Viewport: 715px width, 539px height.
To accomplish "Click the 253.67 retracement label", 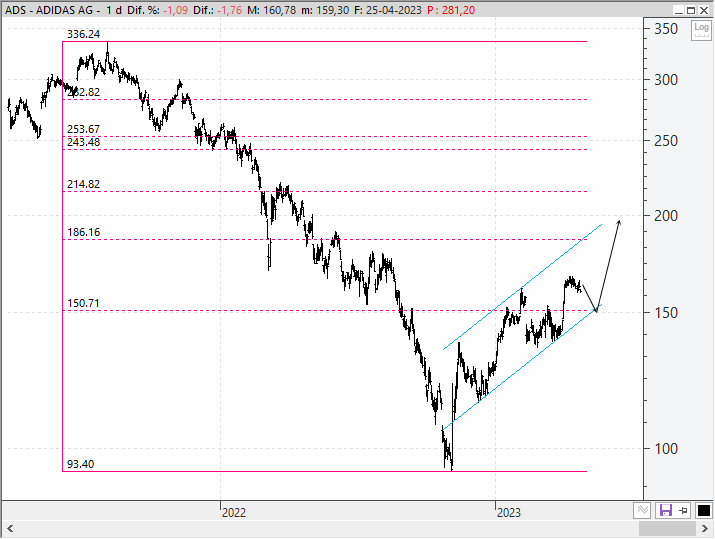I will pos(83,129).
